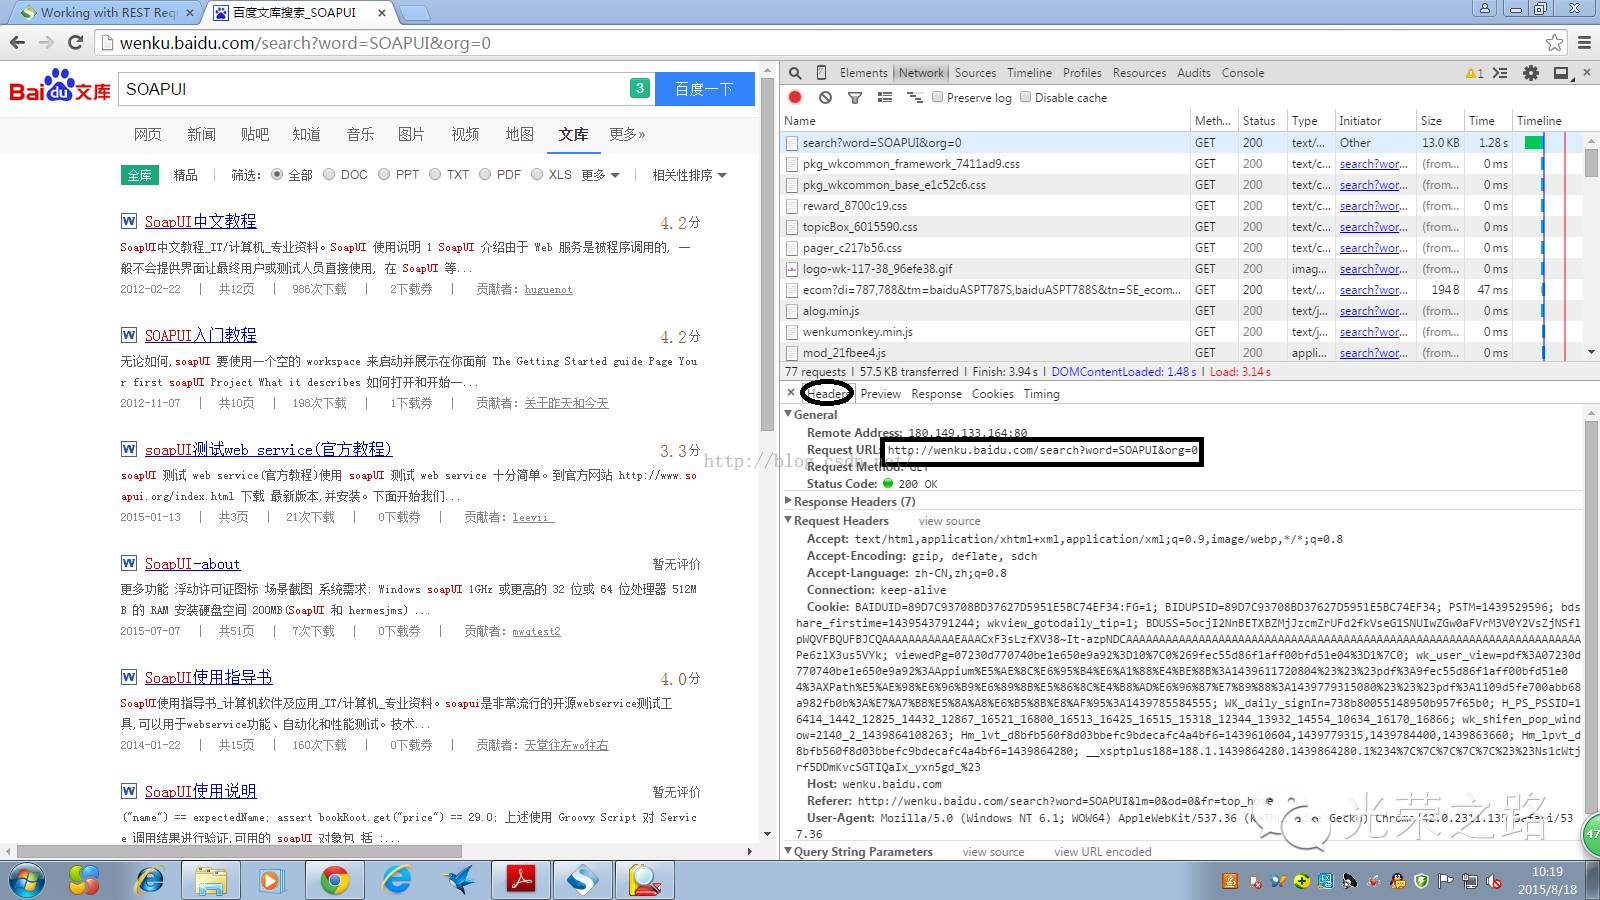1600x900 pixels.
Task: Toggle the DevTools device mode icon
Action: coord(821,73)
